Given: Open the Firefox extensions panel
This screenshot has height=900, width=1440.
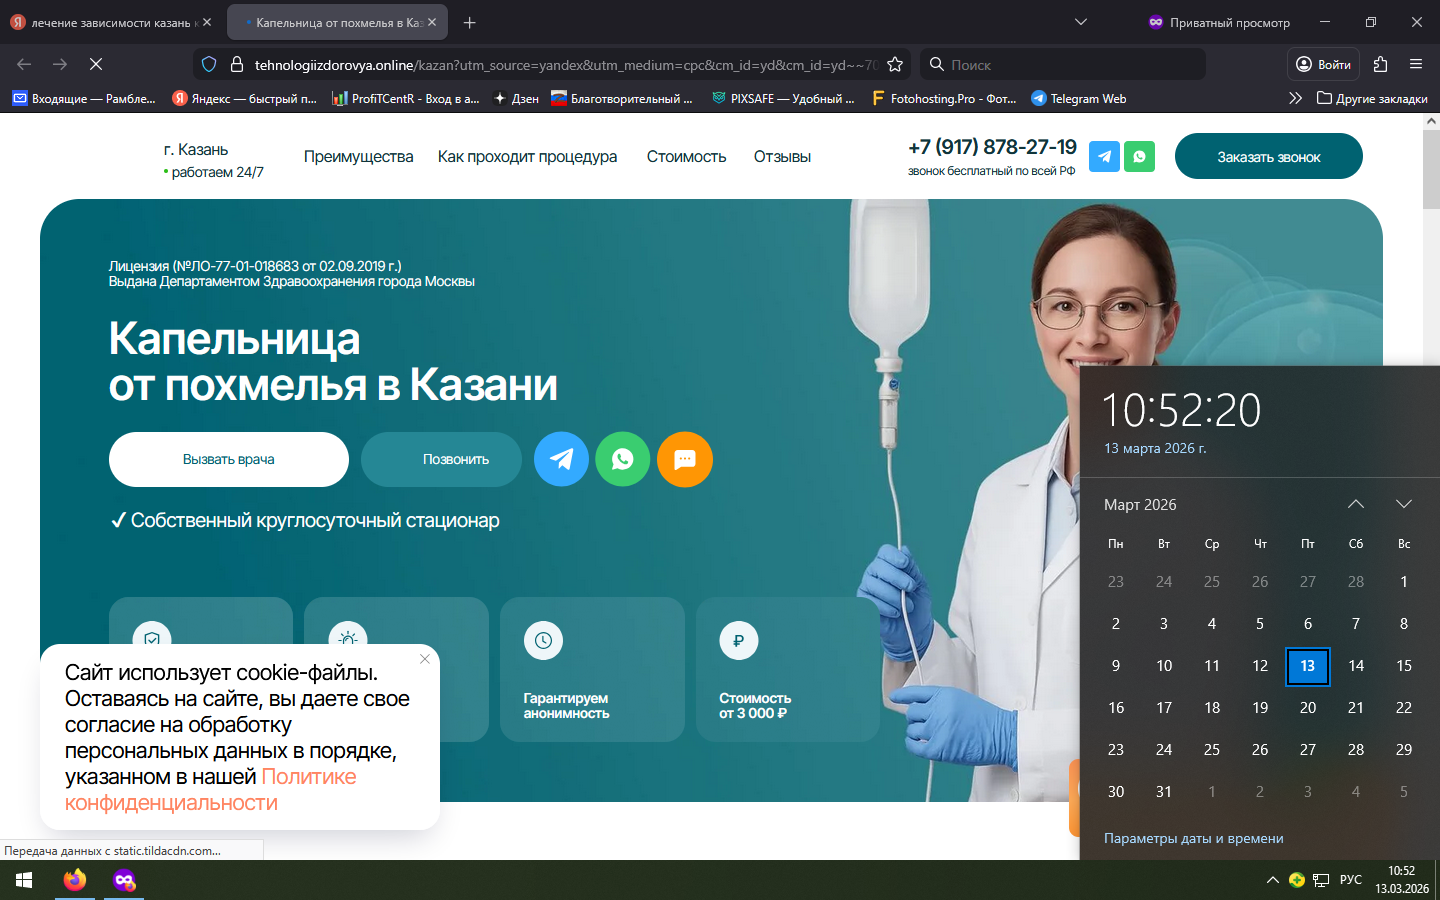Looking at the screenshot, I should (x=1380, y=64).
